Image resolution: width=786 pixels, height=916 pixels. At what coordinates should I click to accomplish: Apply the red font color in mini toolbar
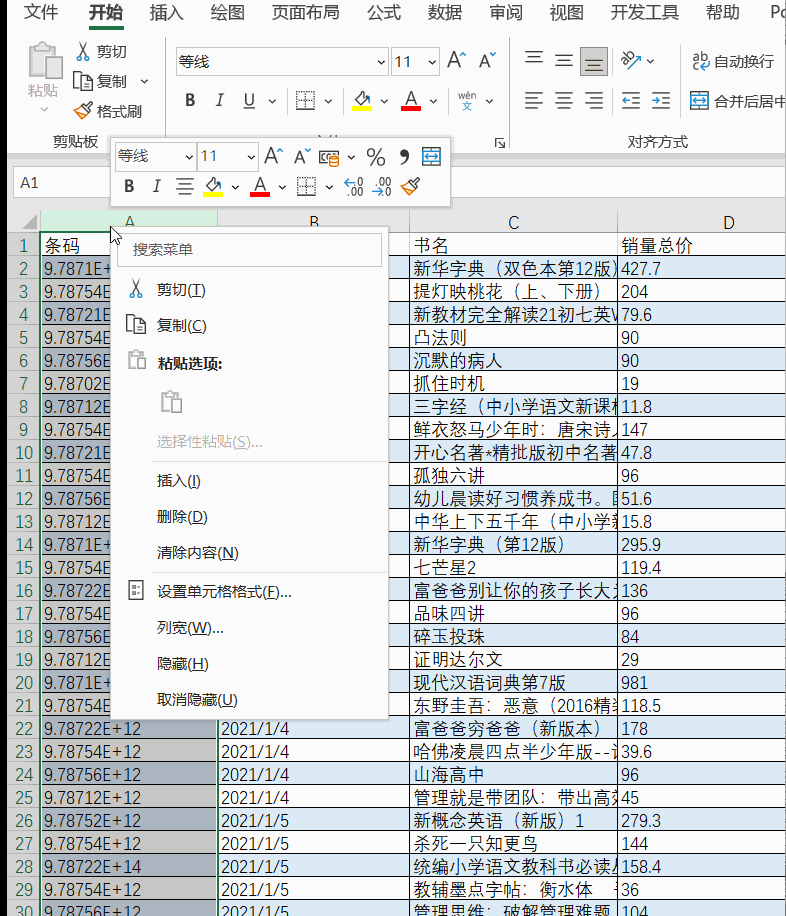pyautogui.click(x=260, y=186)
